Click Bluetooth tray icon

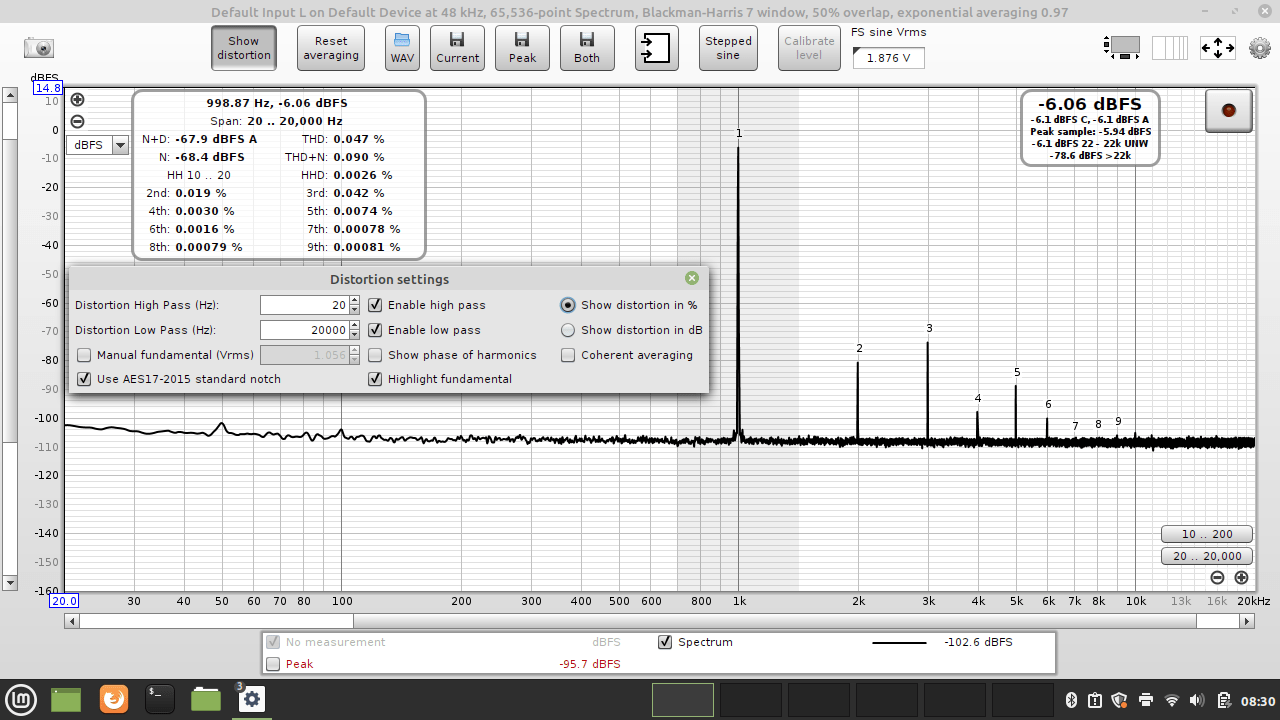[x=1070, y=700]
